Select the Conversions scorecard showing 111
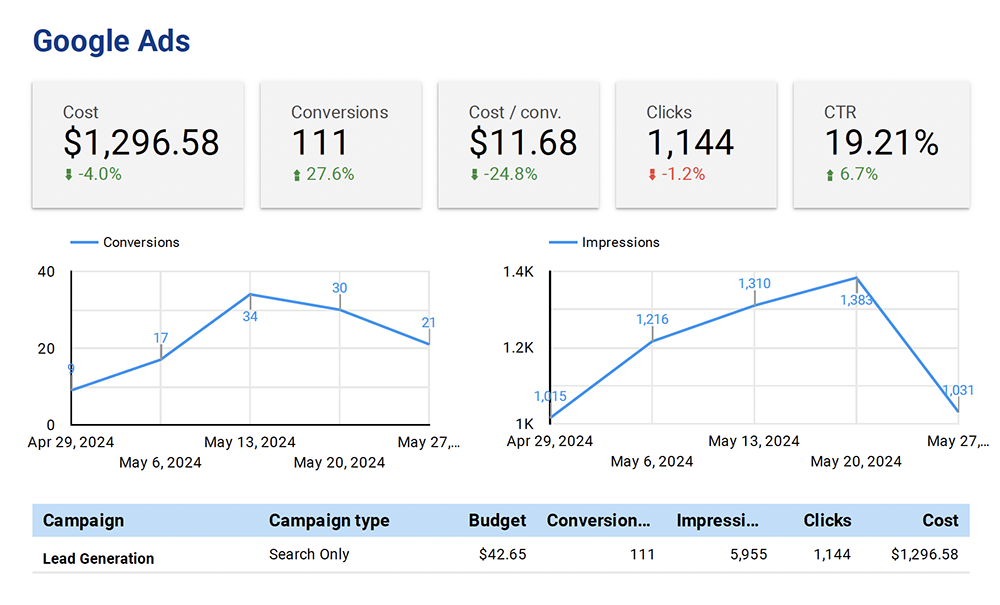Viewport: 1000px width, 605px height. [x=341, y=144]
